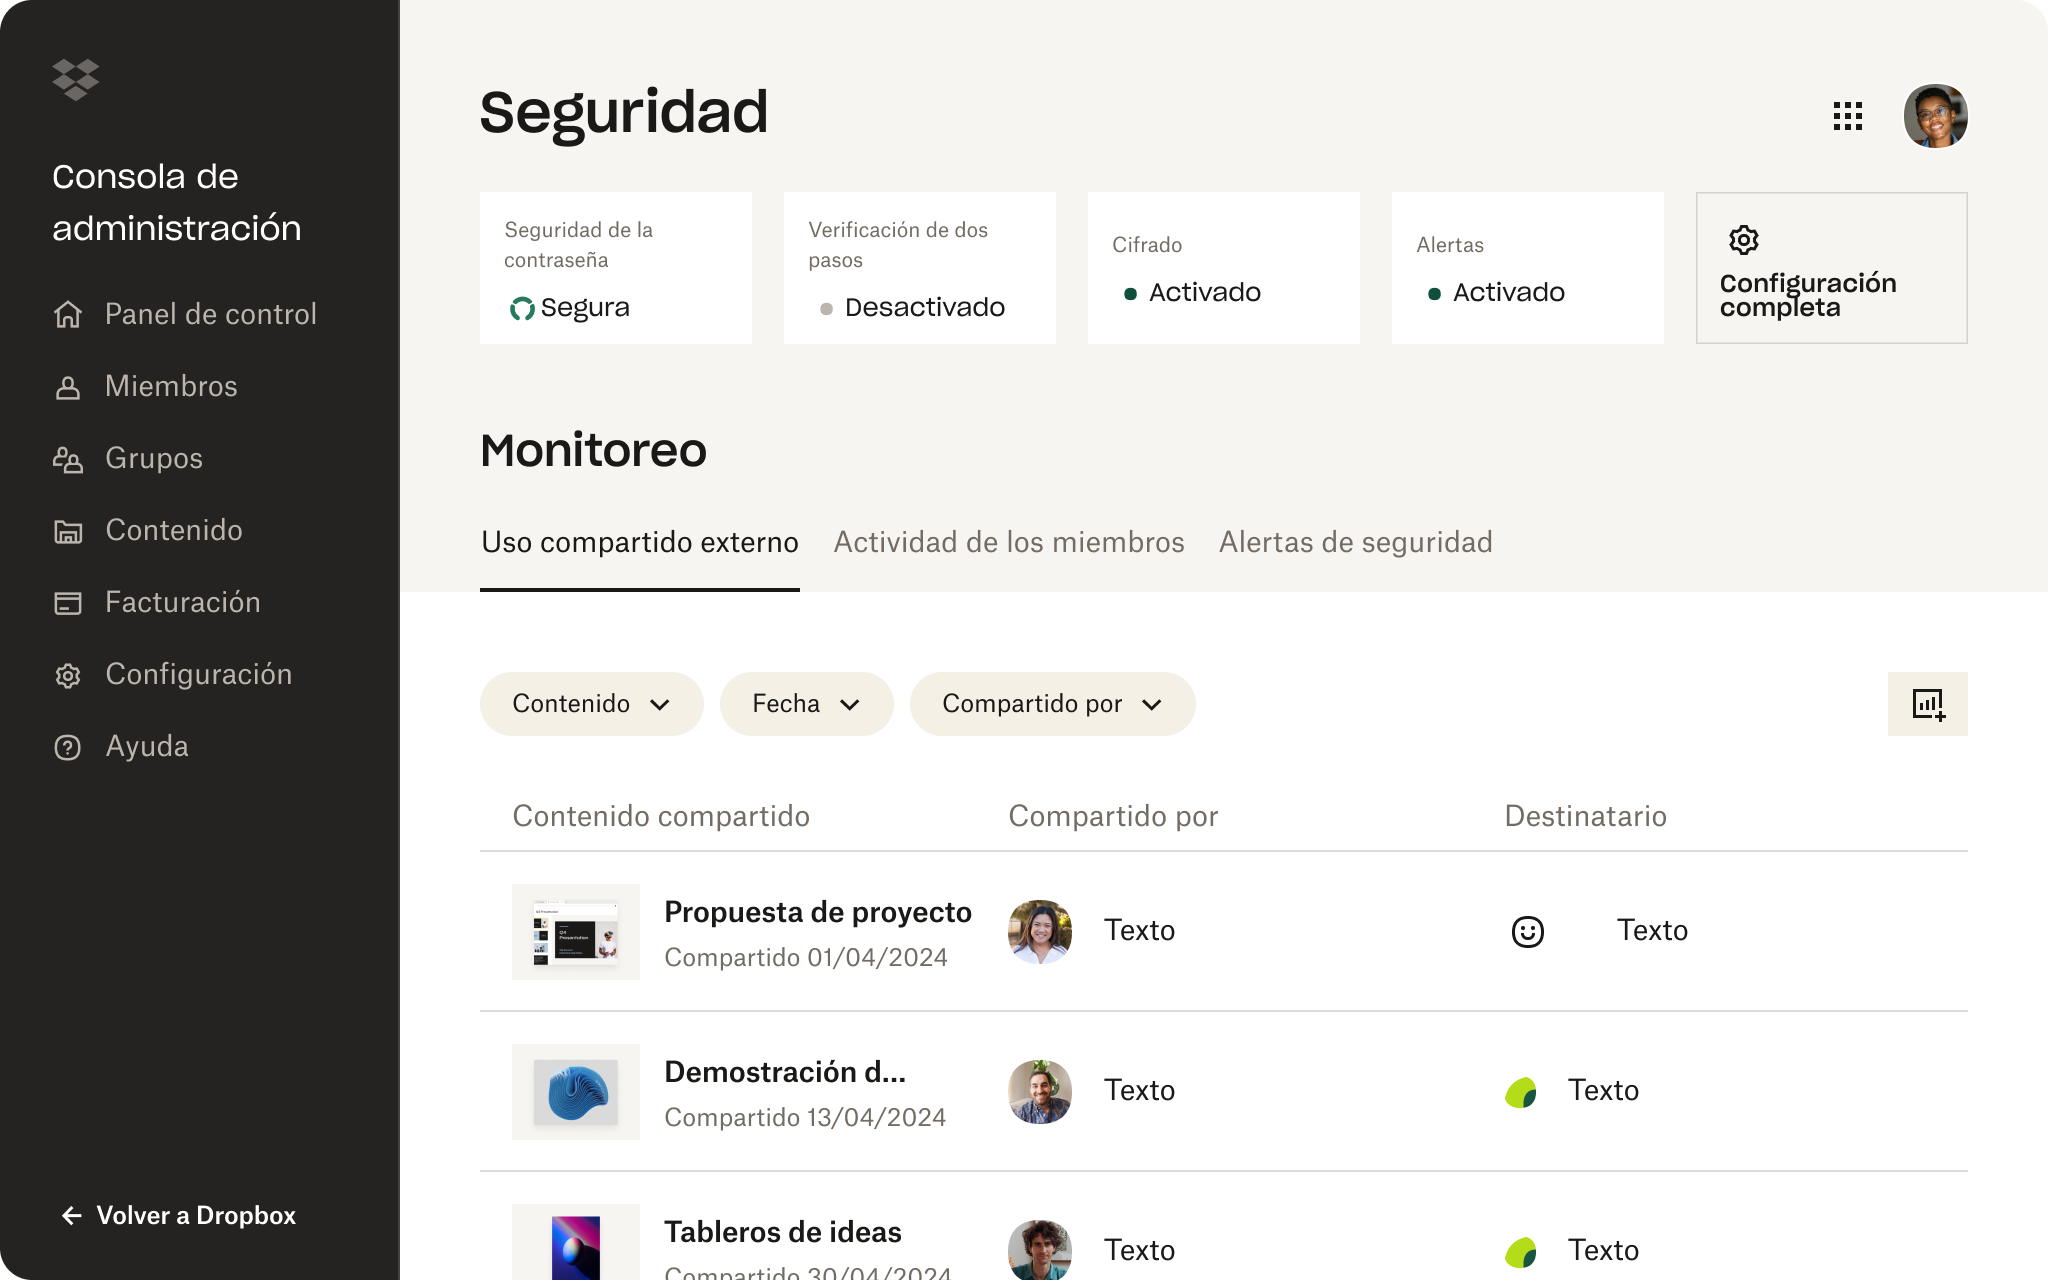Click the sharer avatar in Demostración row
This screenshot has width=2048, height=1280.
1040,1091
